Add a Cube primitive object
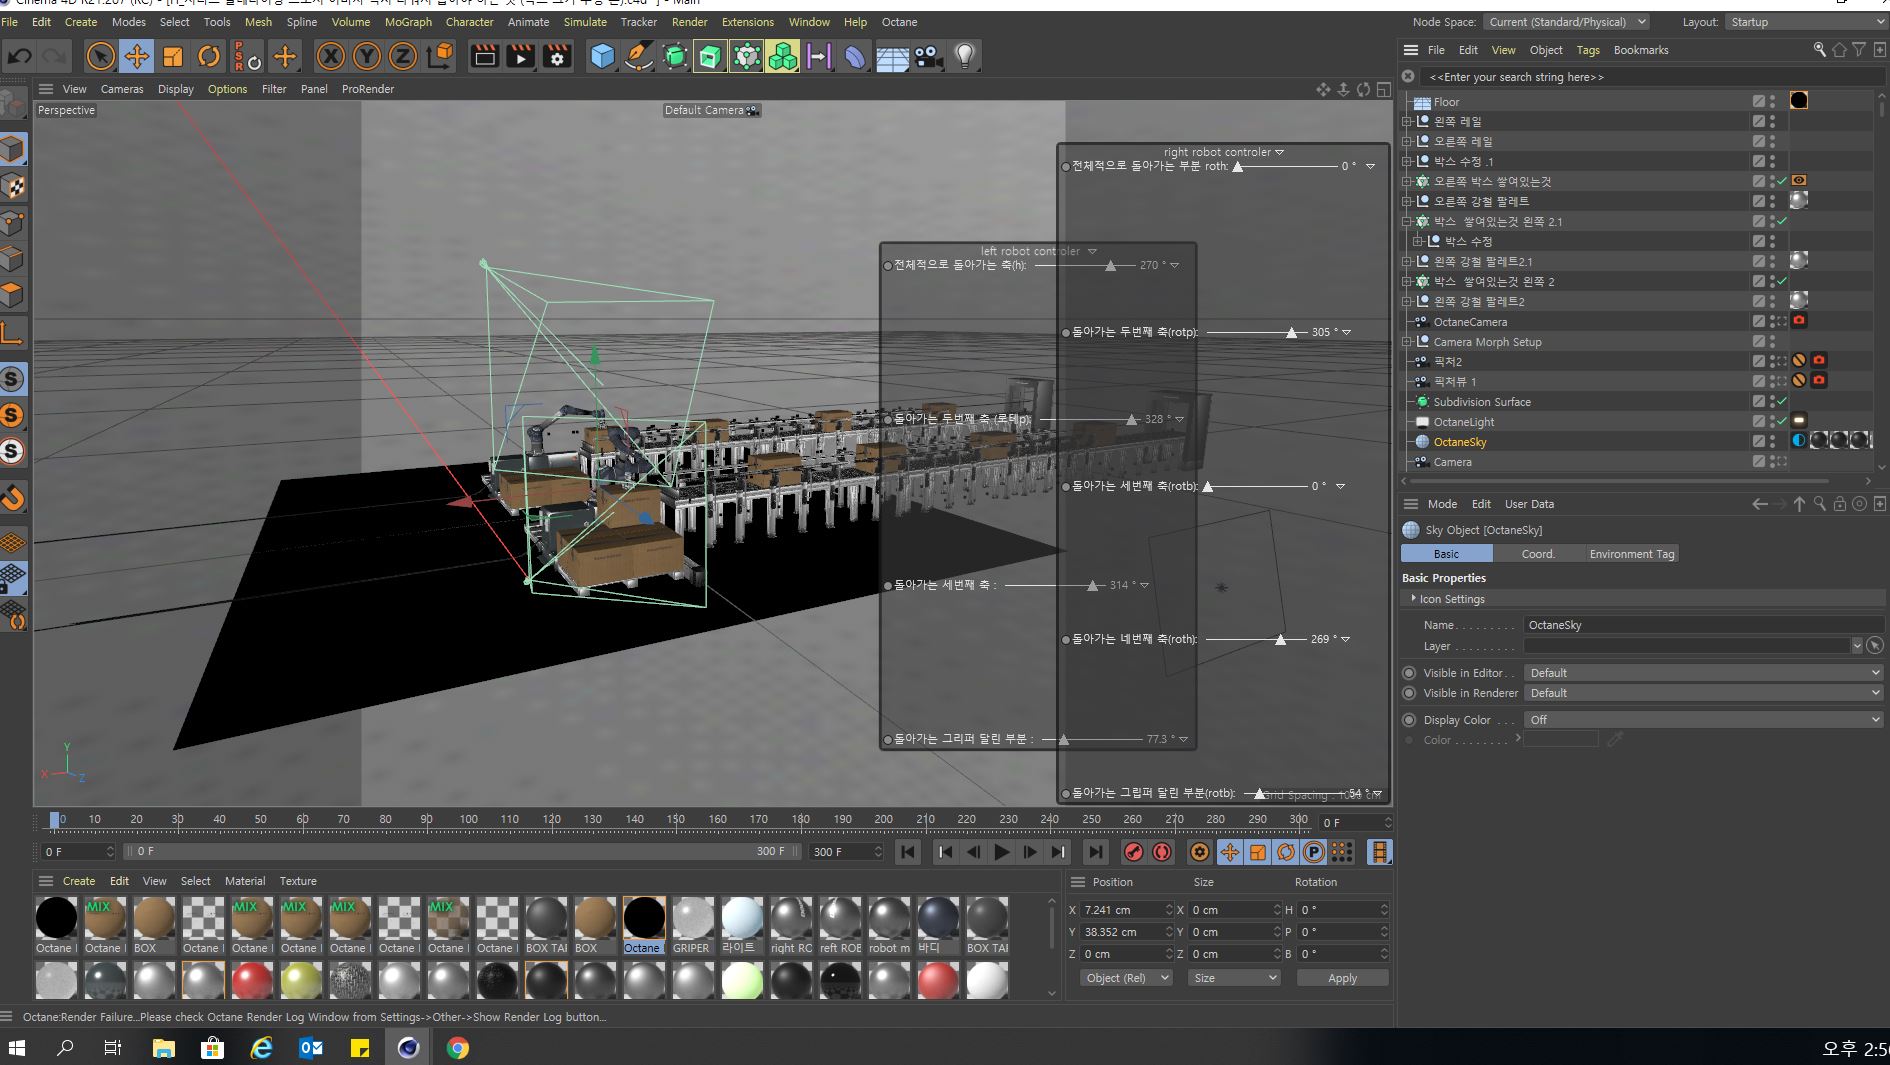1890x1065 pixels. point(602,57)
